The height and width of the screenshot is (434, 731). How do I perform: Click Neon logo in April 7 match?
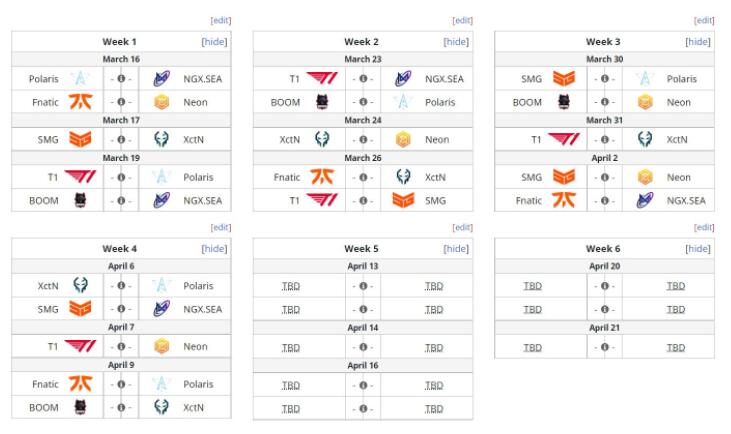161,346
